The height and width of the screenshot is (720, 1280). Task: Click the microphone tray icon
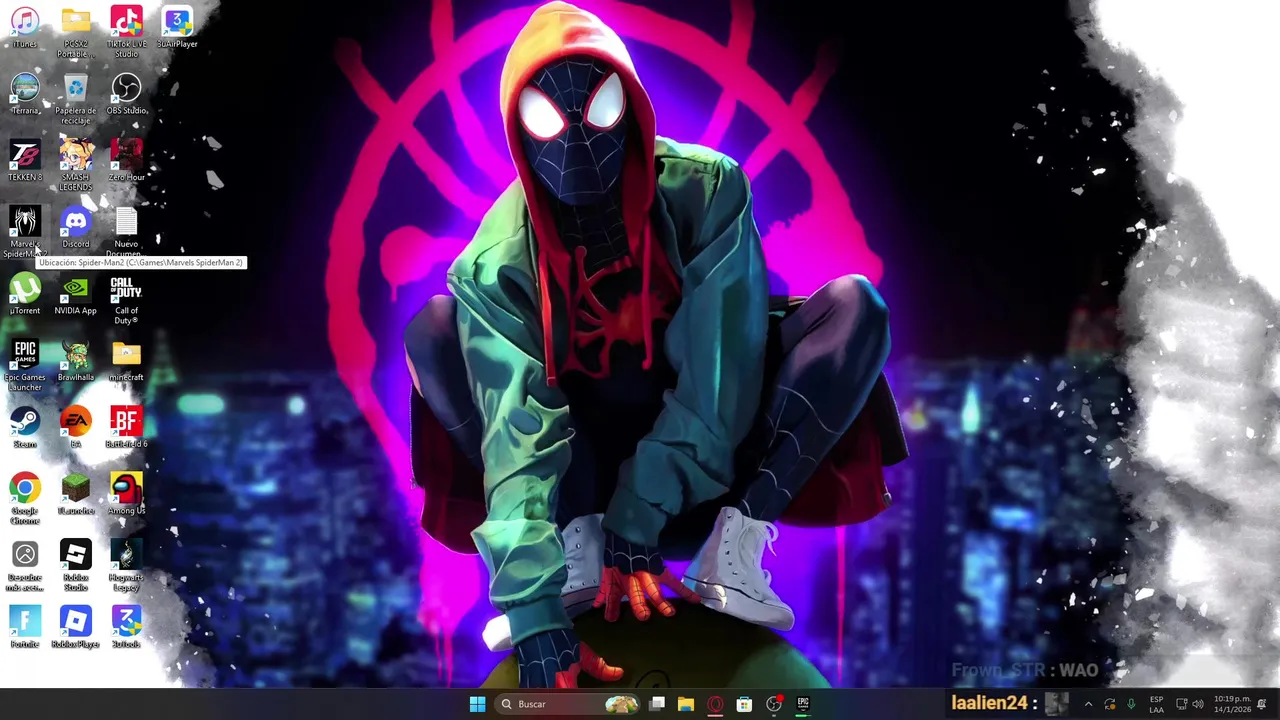(1132, 704)
